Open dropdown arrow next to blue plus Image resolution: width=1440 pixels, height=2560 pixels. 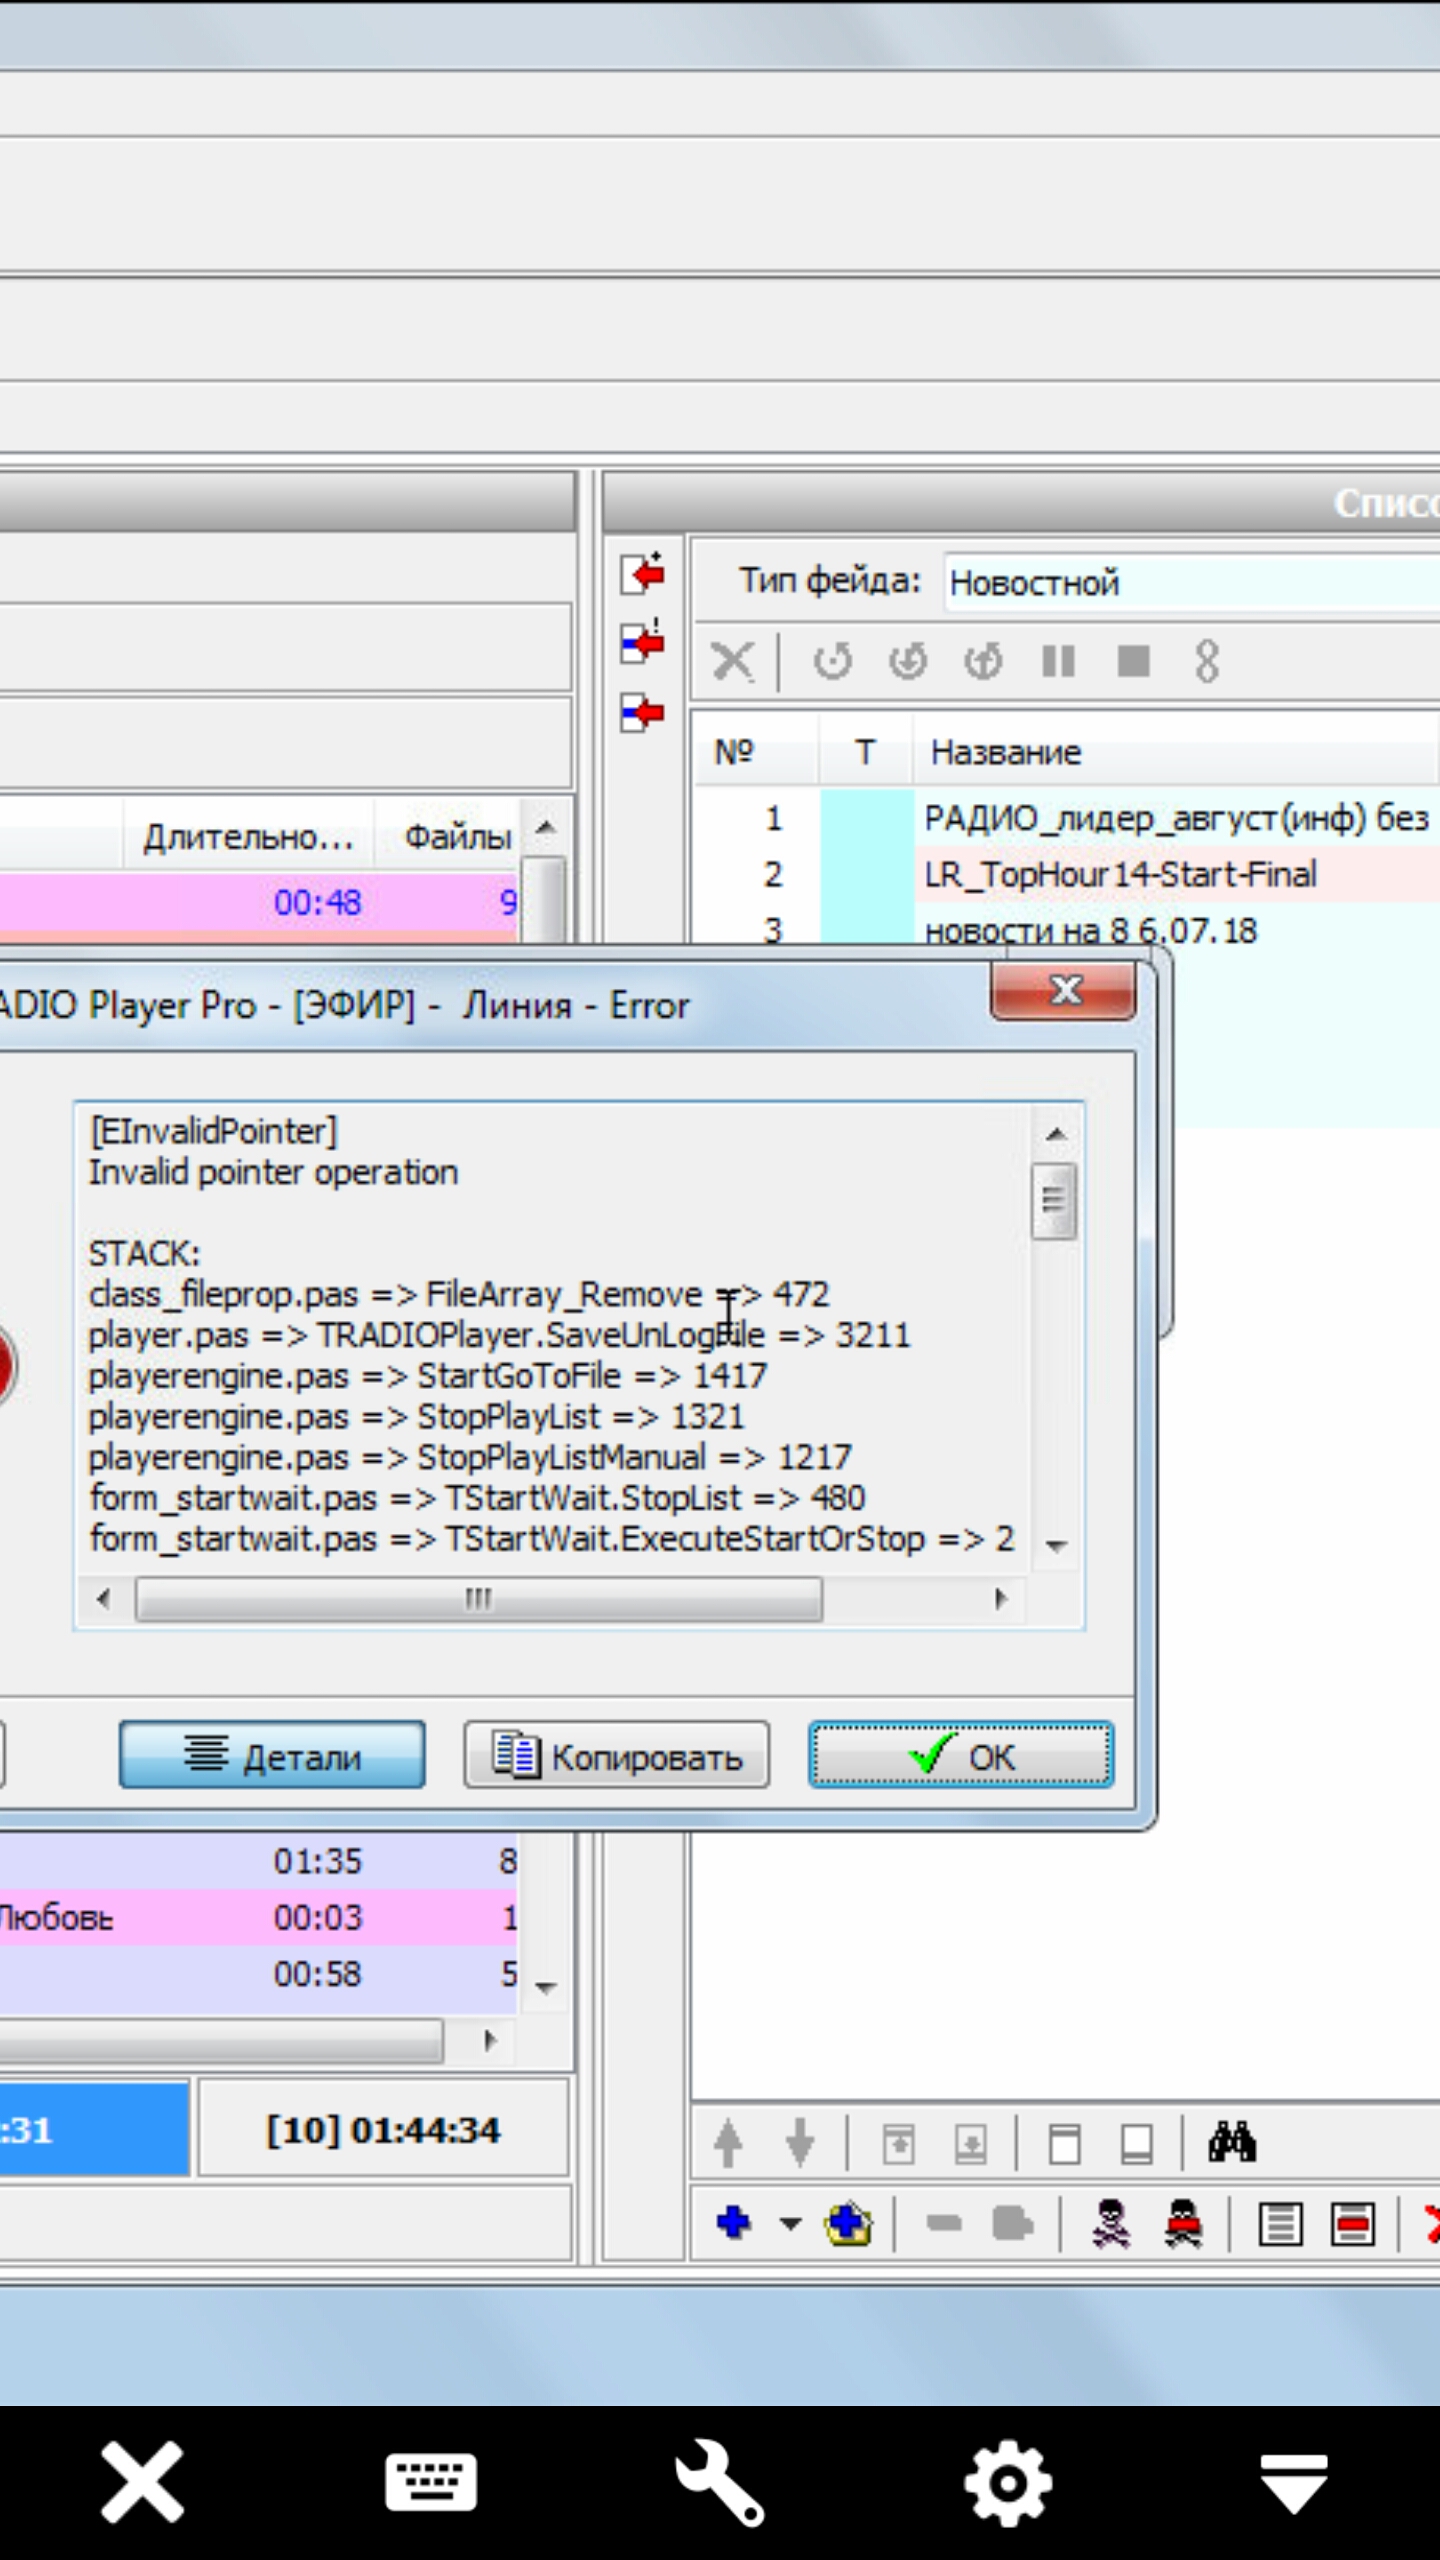790,2225
